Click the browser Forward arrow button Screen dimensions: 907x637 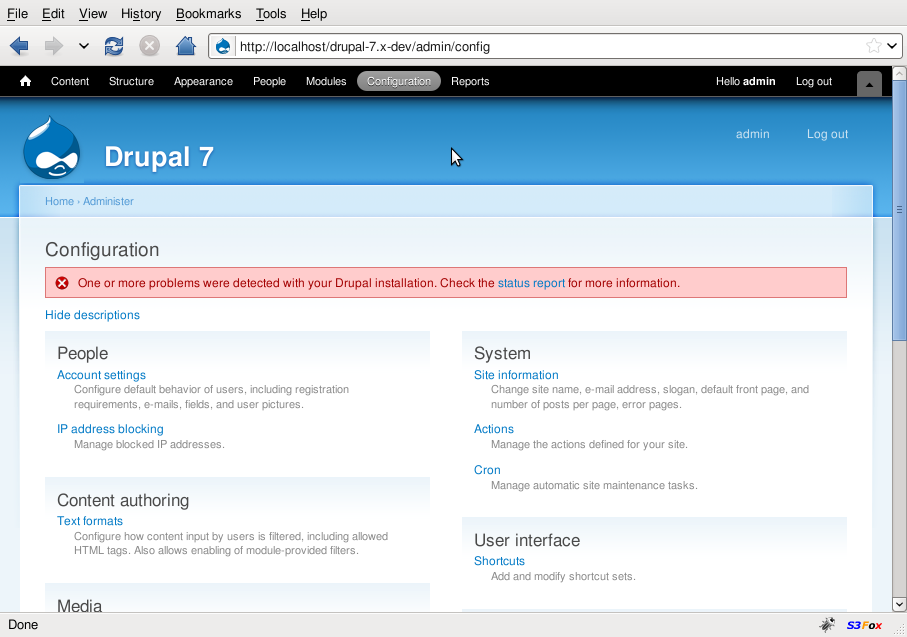pyautogui.click(x=54, y=46)
